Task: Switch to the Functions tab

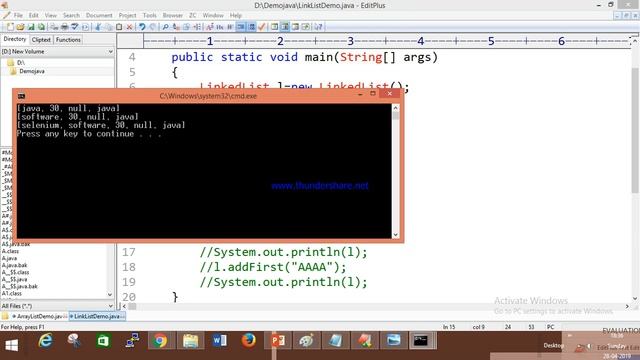Action: [68, 40]
